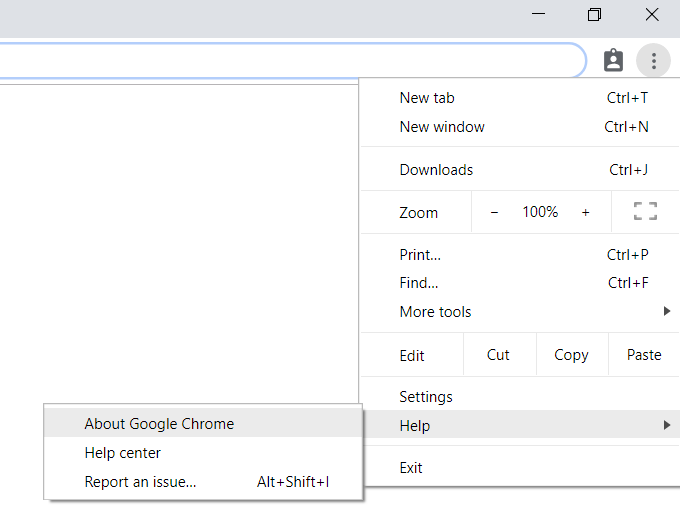680x516 pixels.
Task: Open Settings from the Chrome menu
Action: (520, 396)
